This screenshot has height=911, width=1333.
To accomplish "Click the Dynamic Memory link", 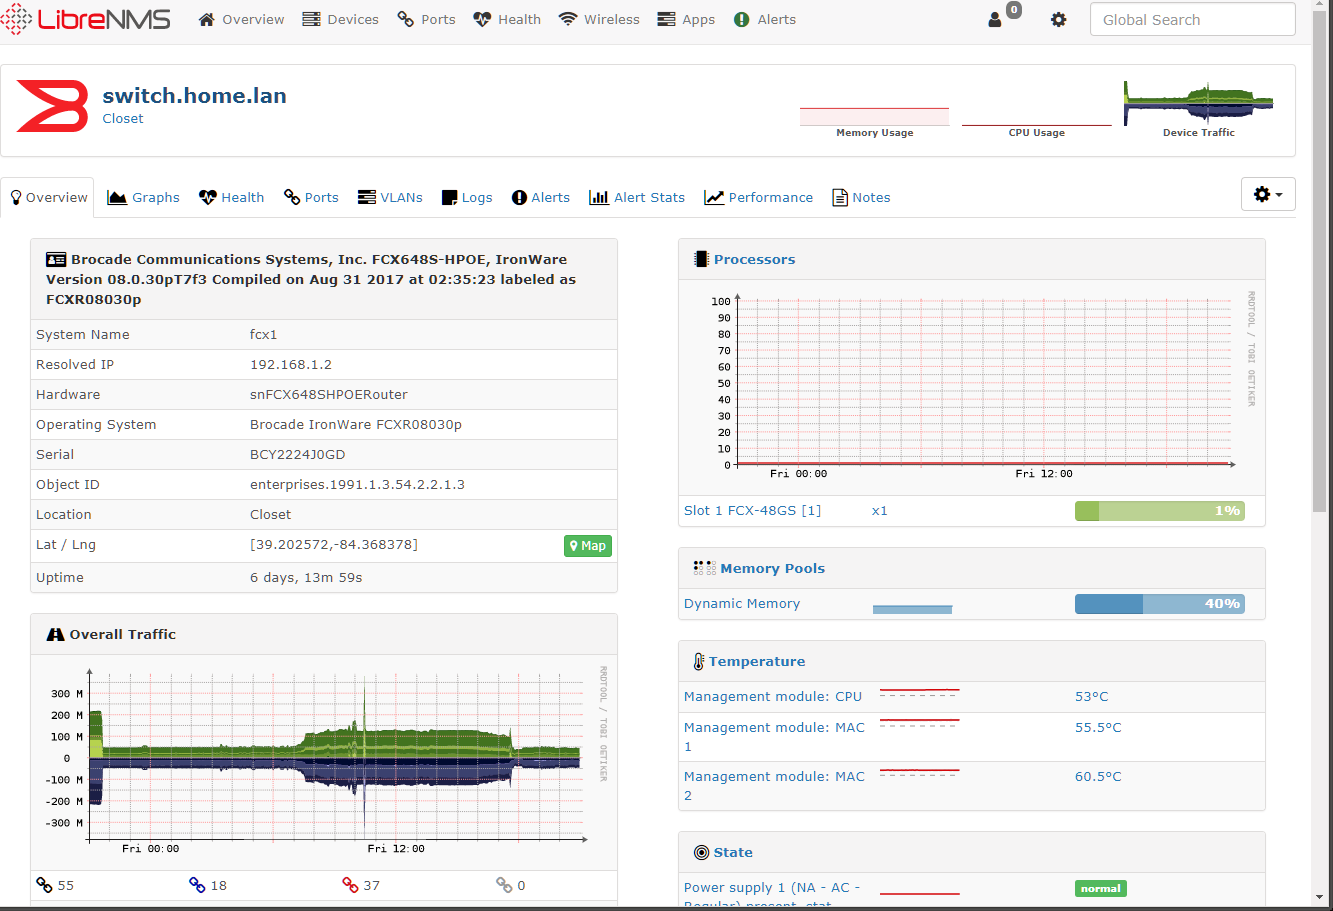I will tap(742, 603).
